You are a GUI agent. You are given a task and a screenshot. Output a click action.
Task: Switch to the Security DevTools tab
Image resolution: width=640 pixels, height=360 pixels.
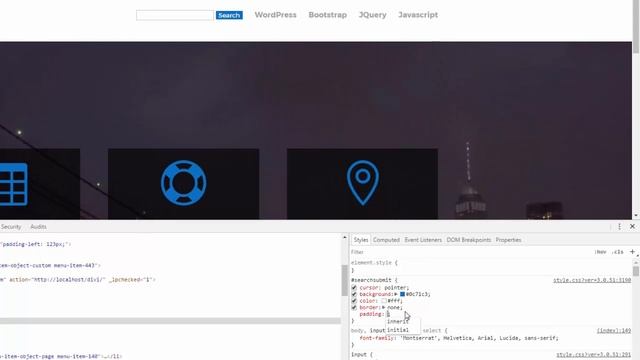[11, 227]
